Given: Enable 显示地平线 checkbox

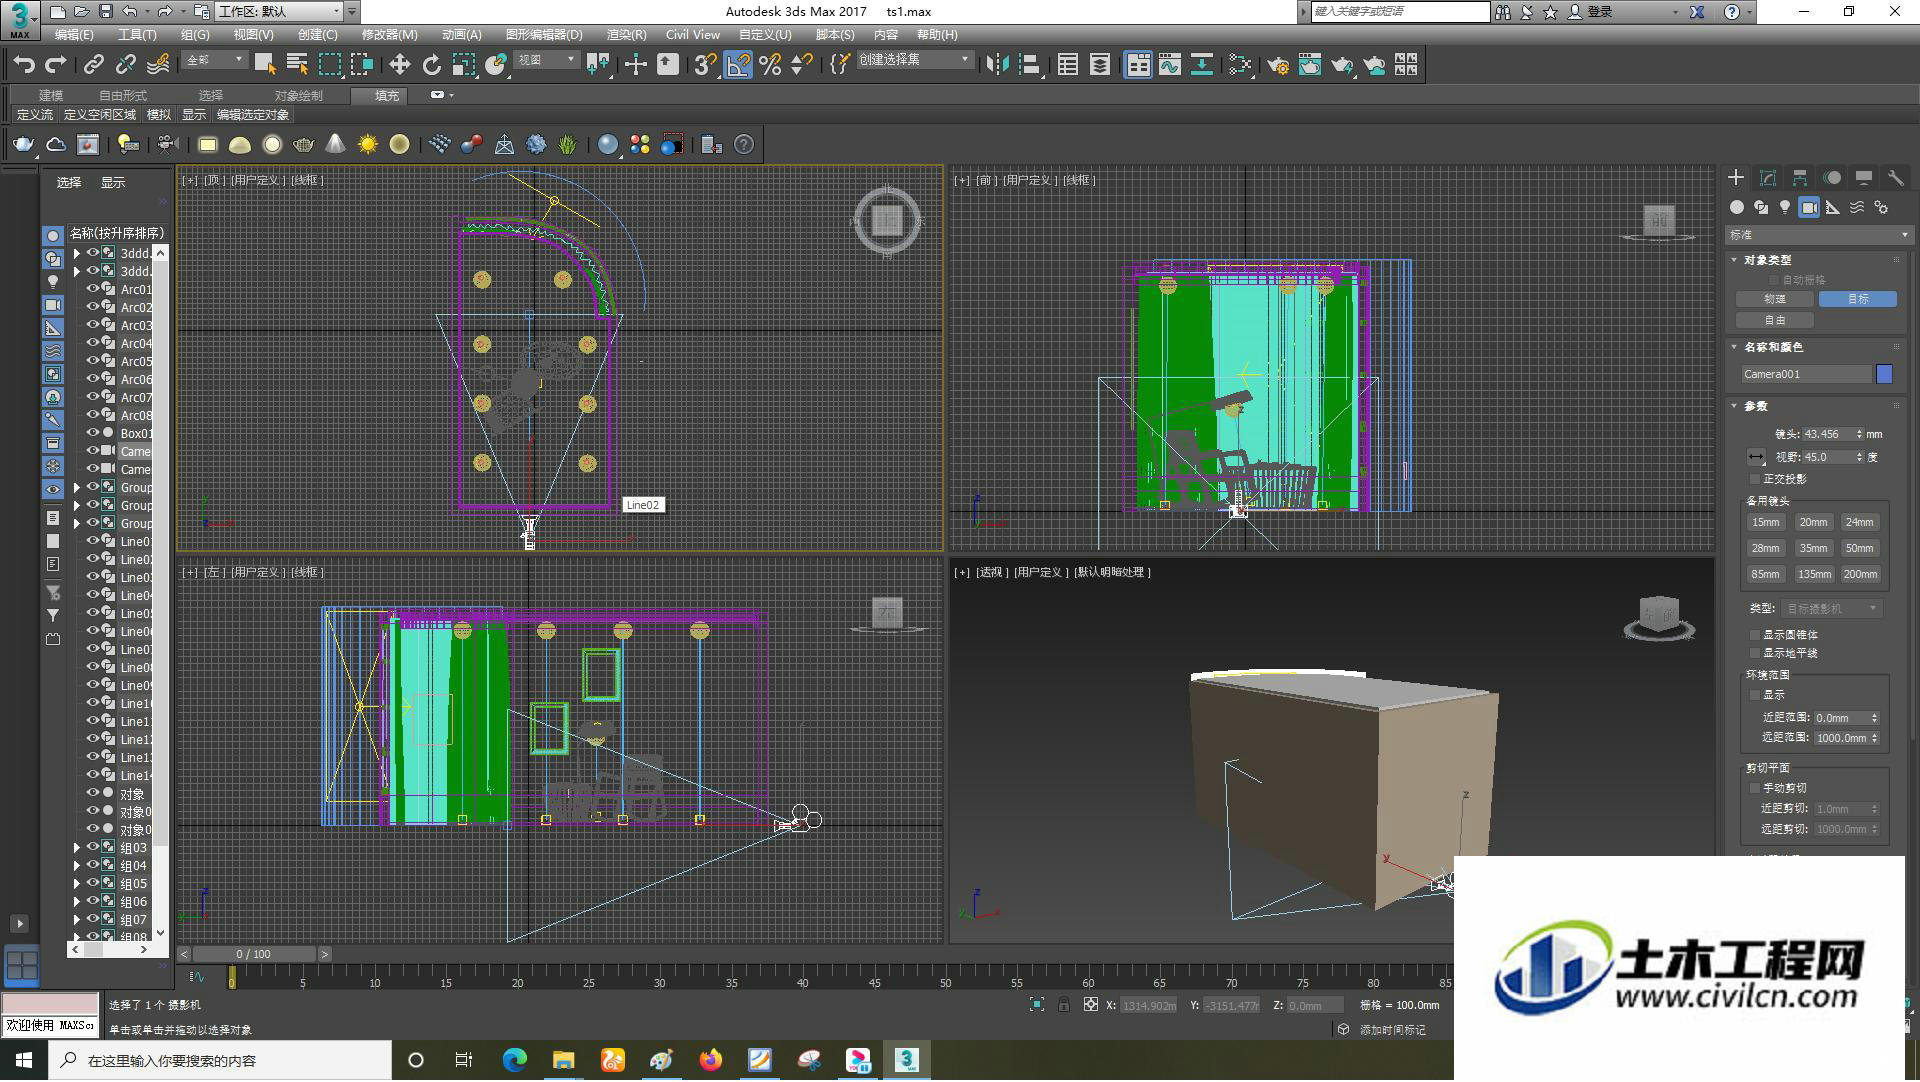Looking at the screenshot, I should coord(1755,653).
